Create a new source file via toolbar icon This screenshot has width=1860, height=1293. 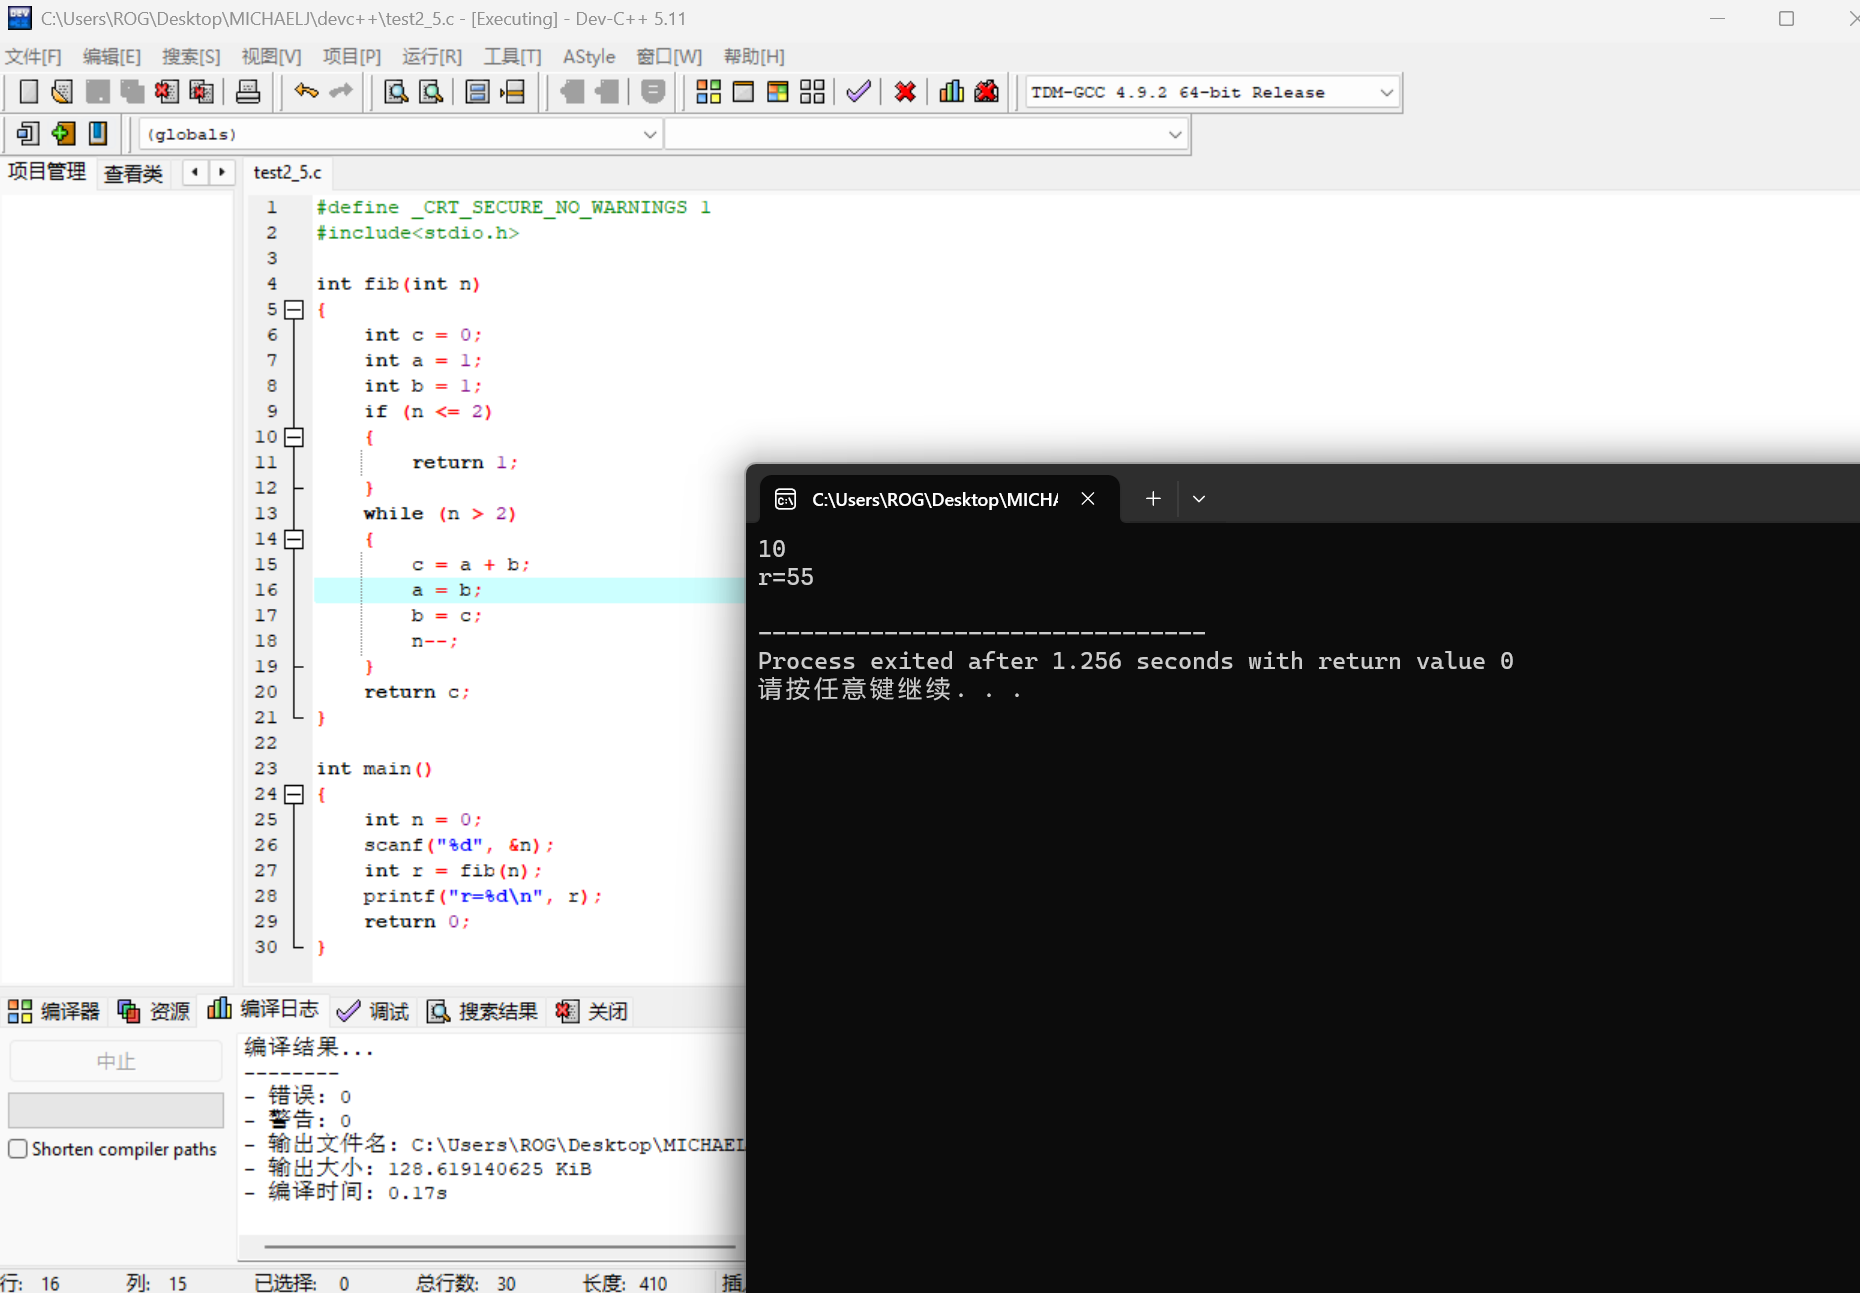click(29, 92)
